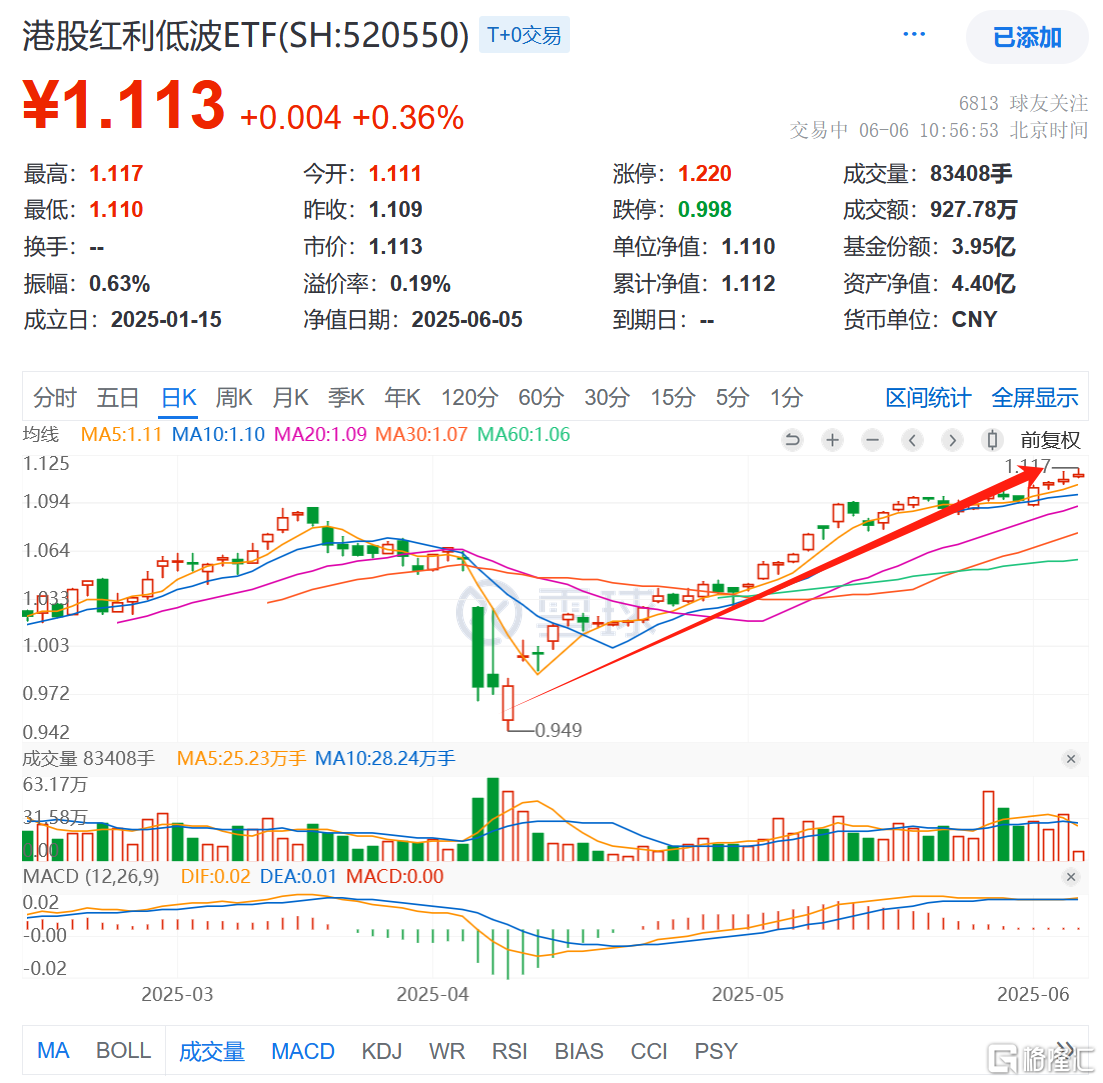Close the 成交量 volume panel
The height and width of the screenshot is (1083, 1103).
(1071, 759)
